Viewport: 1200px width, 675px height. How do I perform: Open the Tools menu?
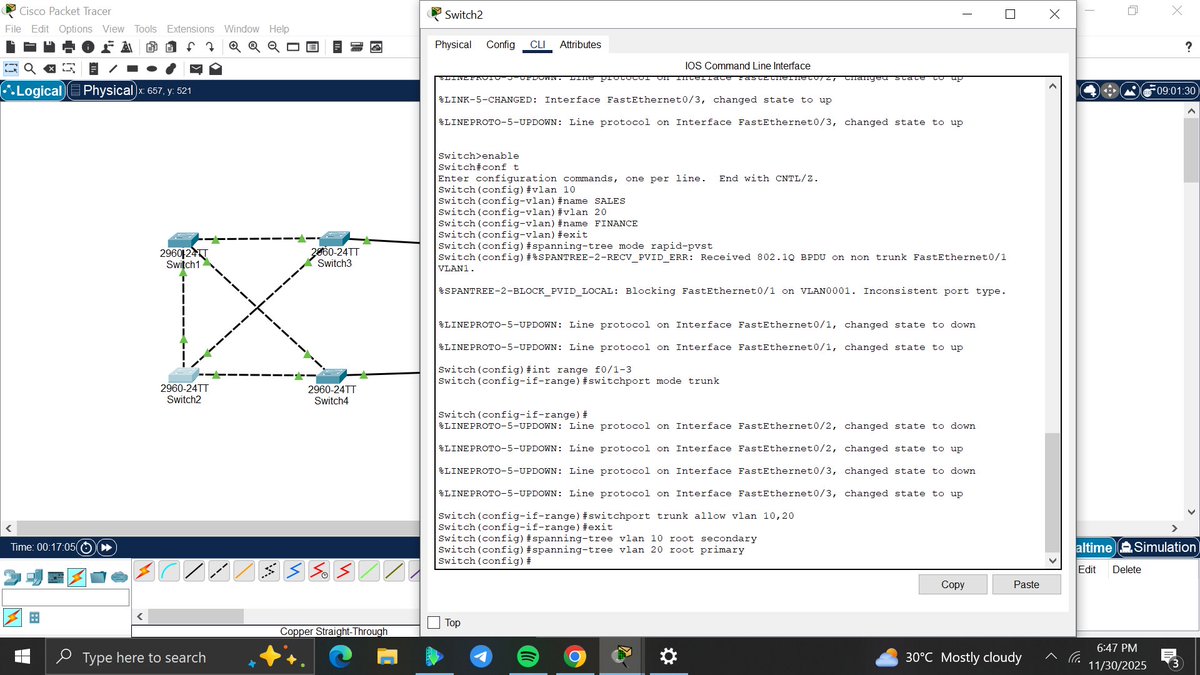pyautogui.click(x=145, y=29)
